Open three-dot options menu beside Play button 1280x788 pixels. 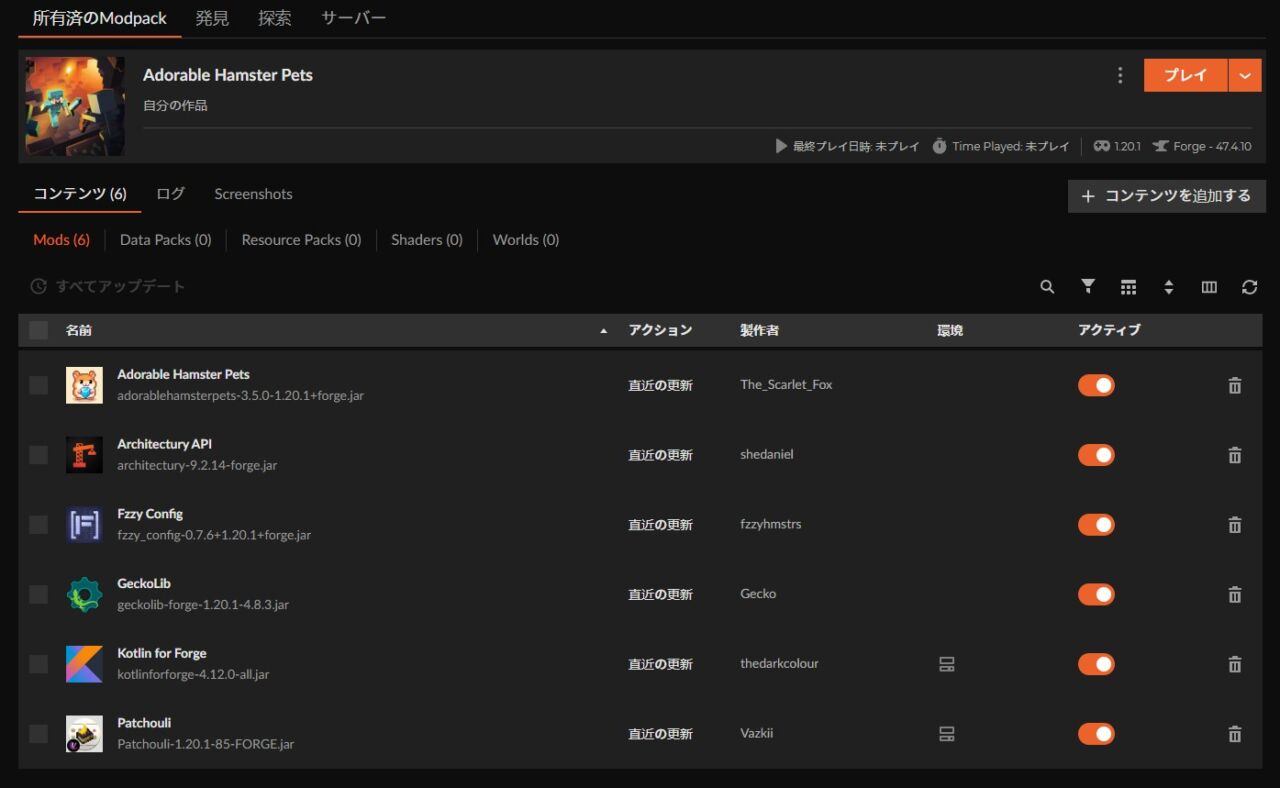tap(1120, 75)
